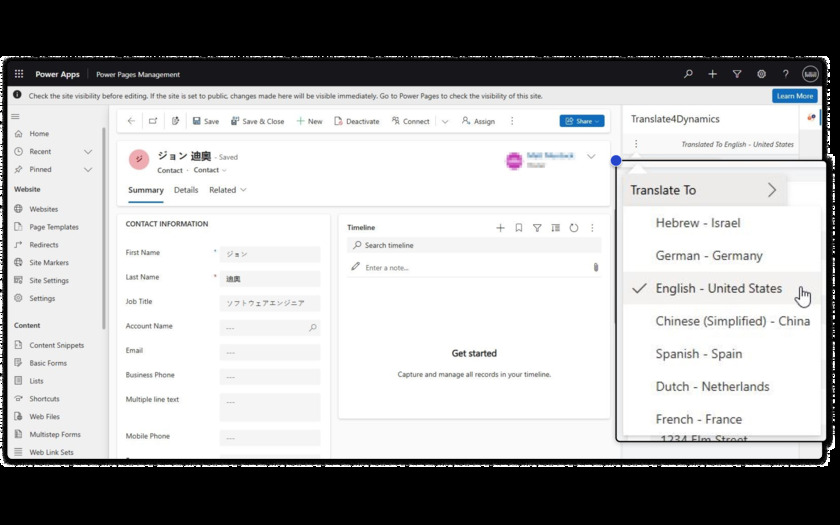This screenshot has width=840, height=525.
Task: Expand the Connect dropdown chevron
Action: click(445, 122)
